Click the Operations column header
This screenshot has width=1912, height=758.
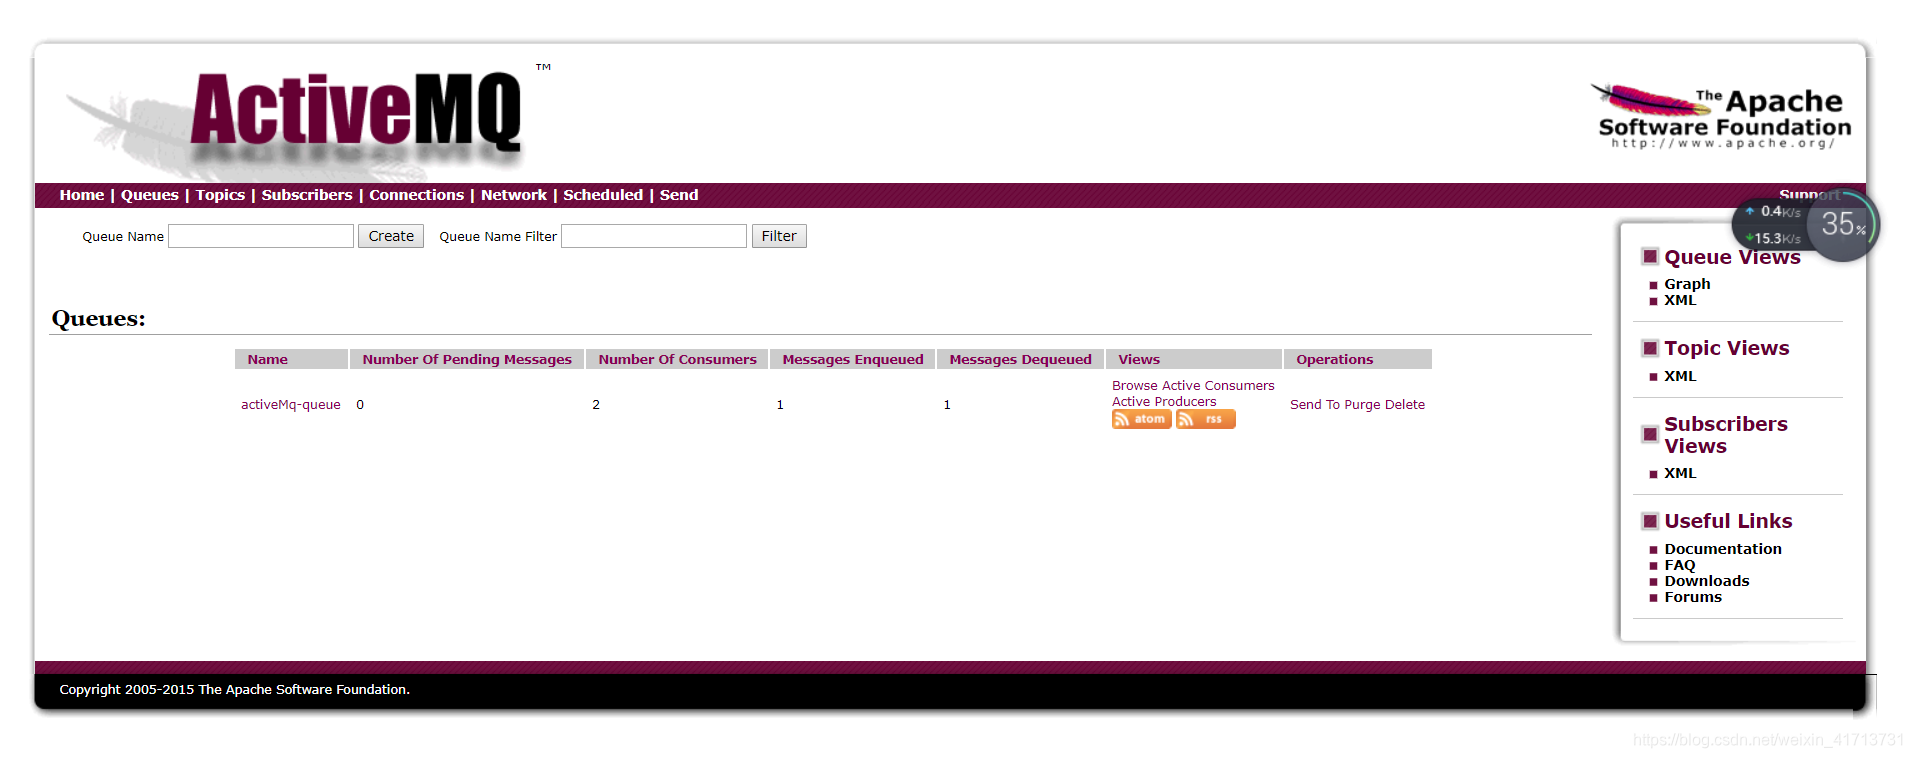point(1358,359)
